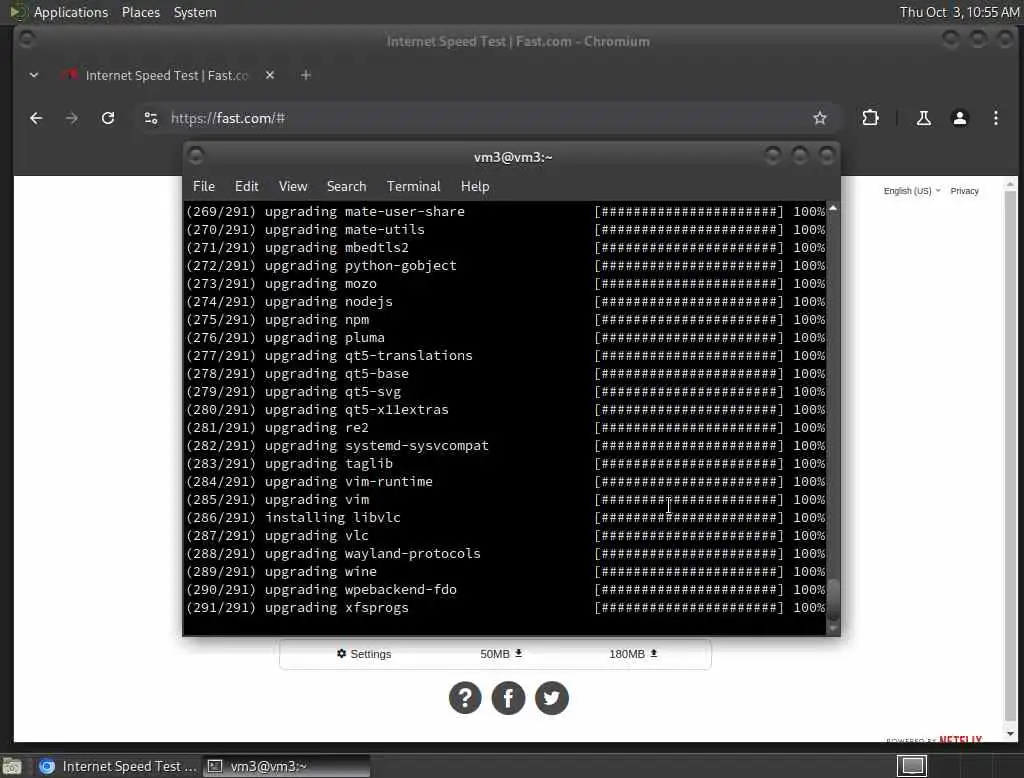The image size is (1024, 778).
Task: Go back in Chromium browser
Action: tap(36, 118)
